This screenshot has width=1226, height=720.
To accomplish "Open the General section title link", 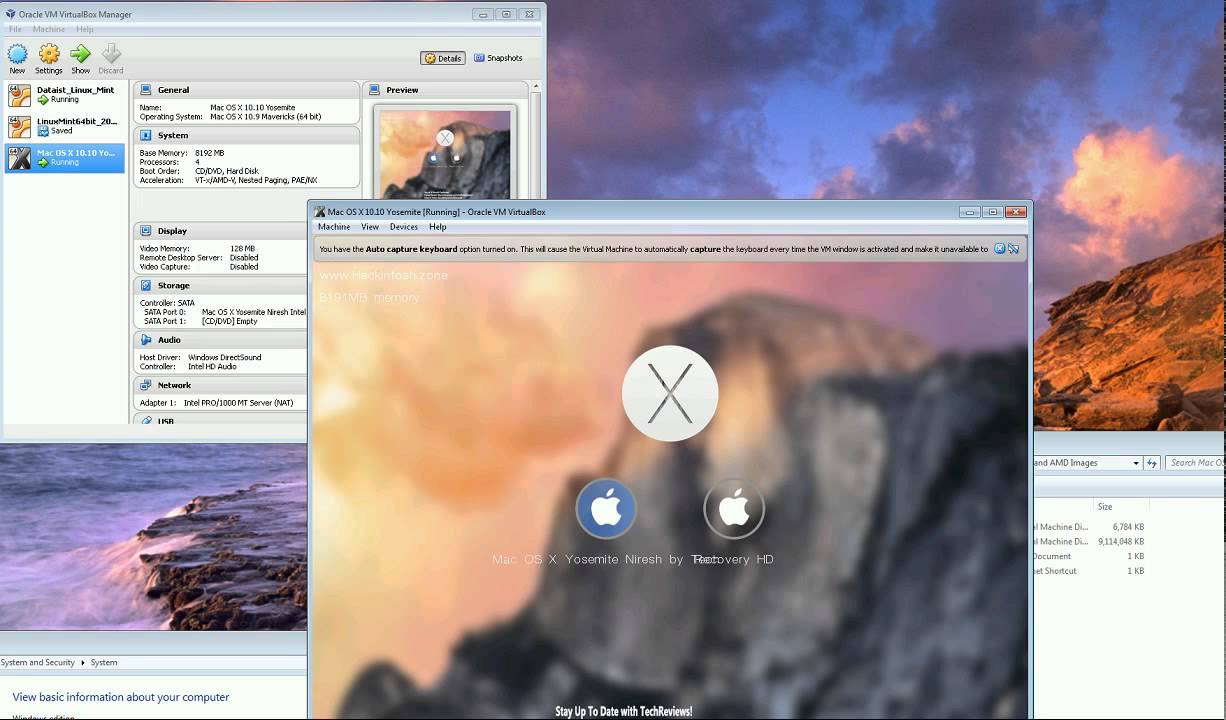I will pos(173,90).
